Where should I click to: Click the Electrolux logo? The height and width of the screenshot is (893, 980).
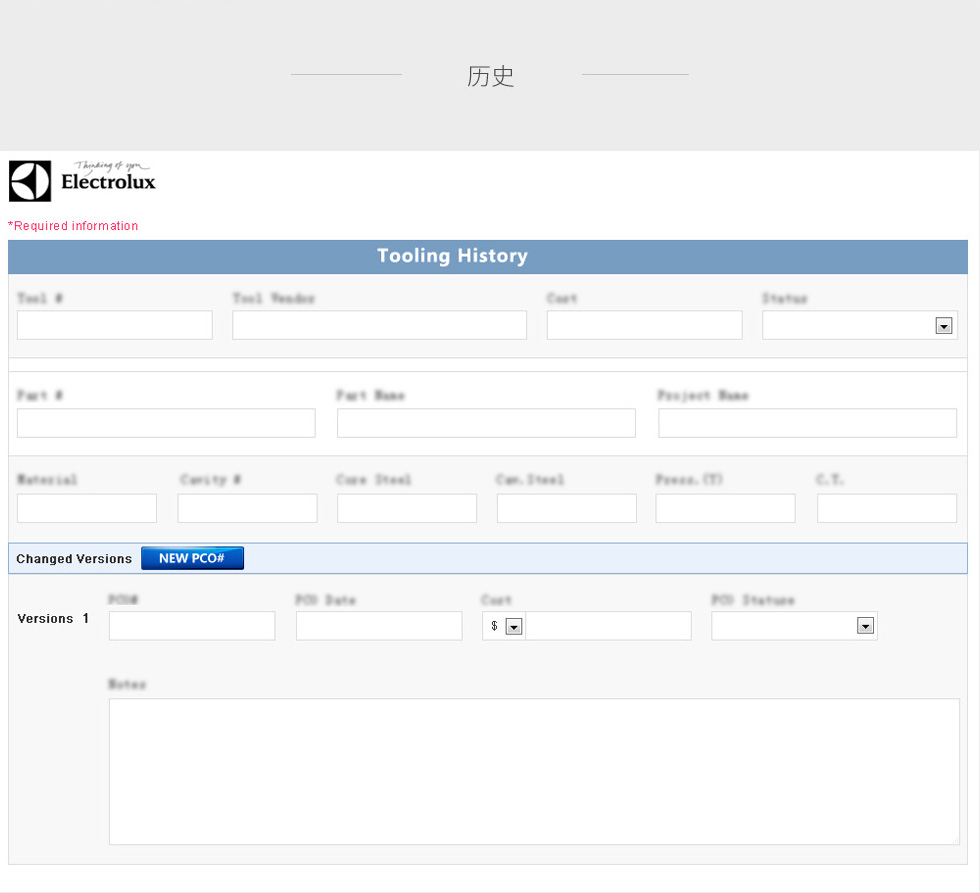tap(83, 180)
